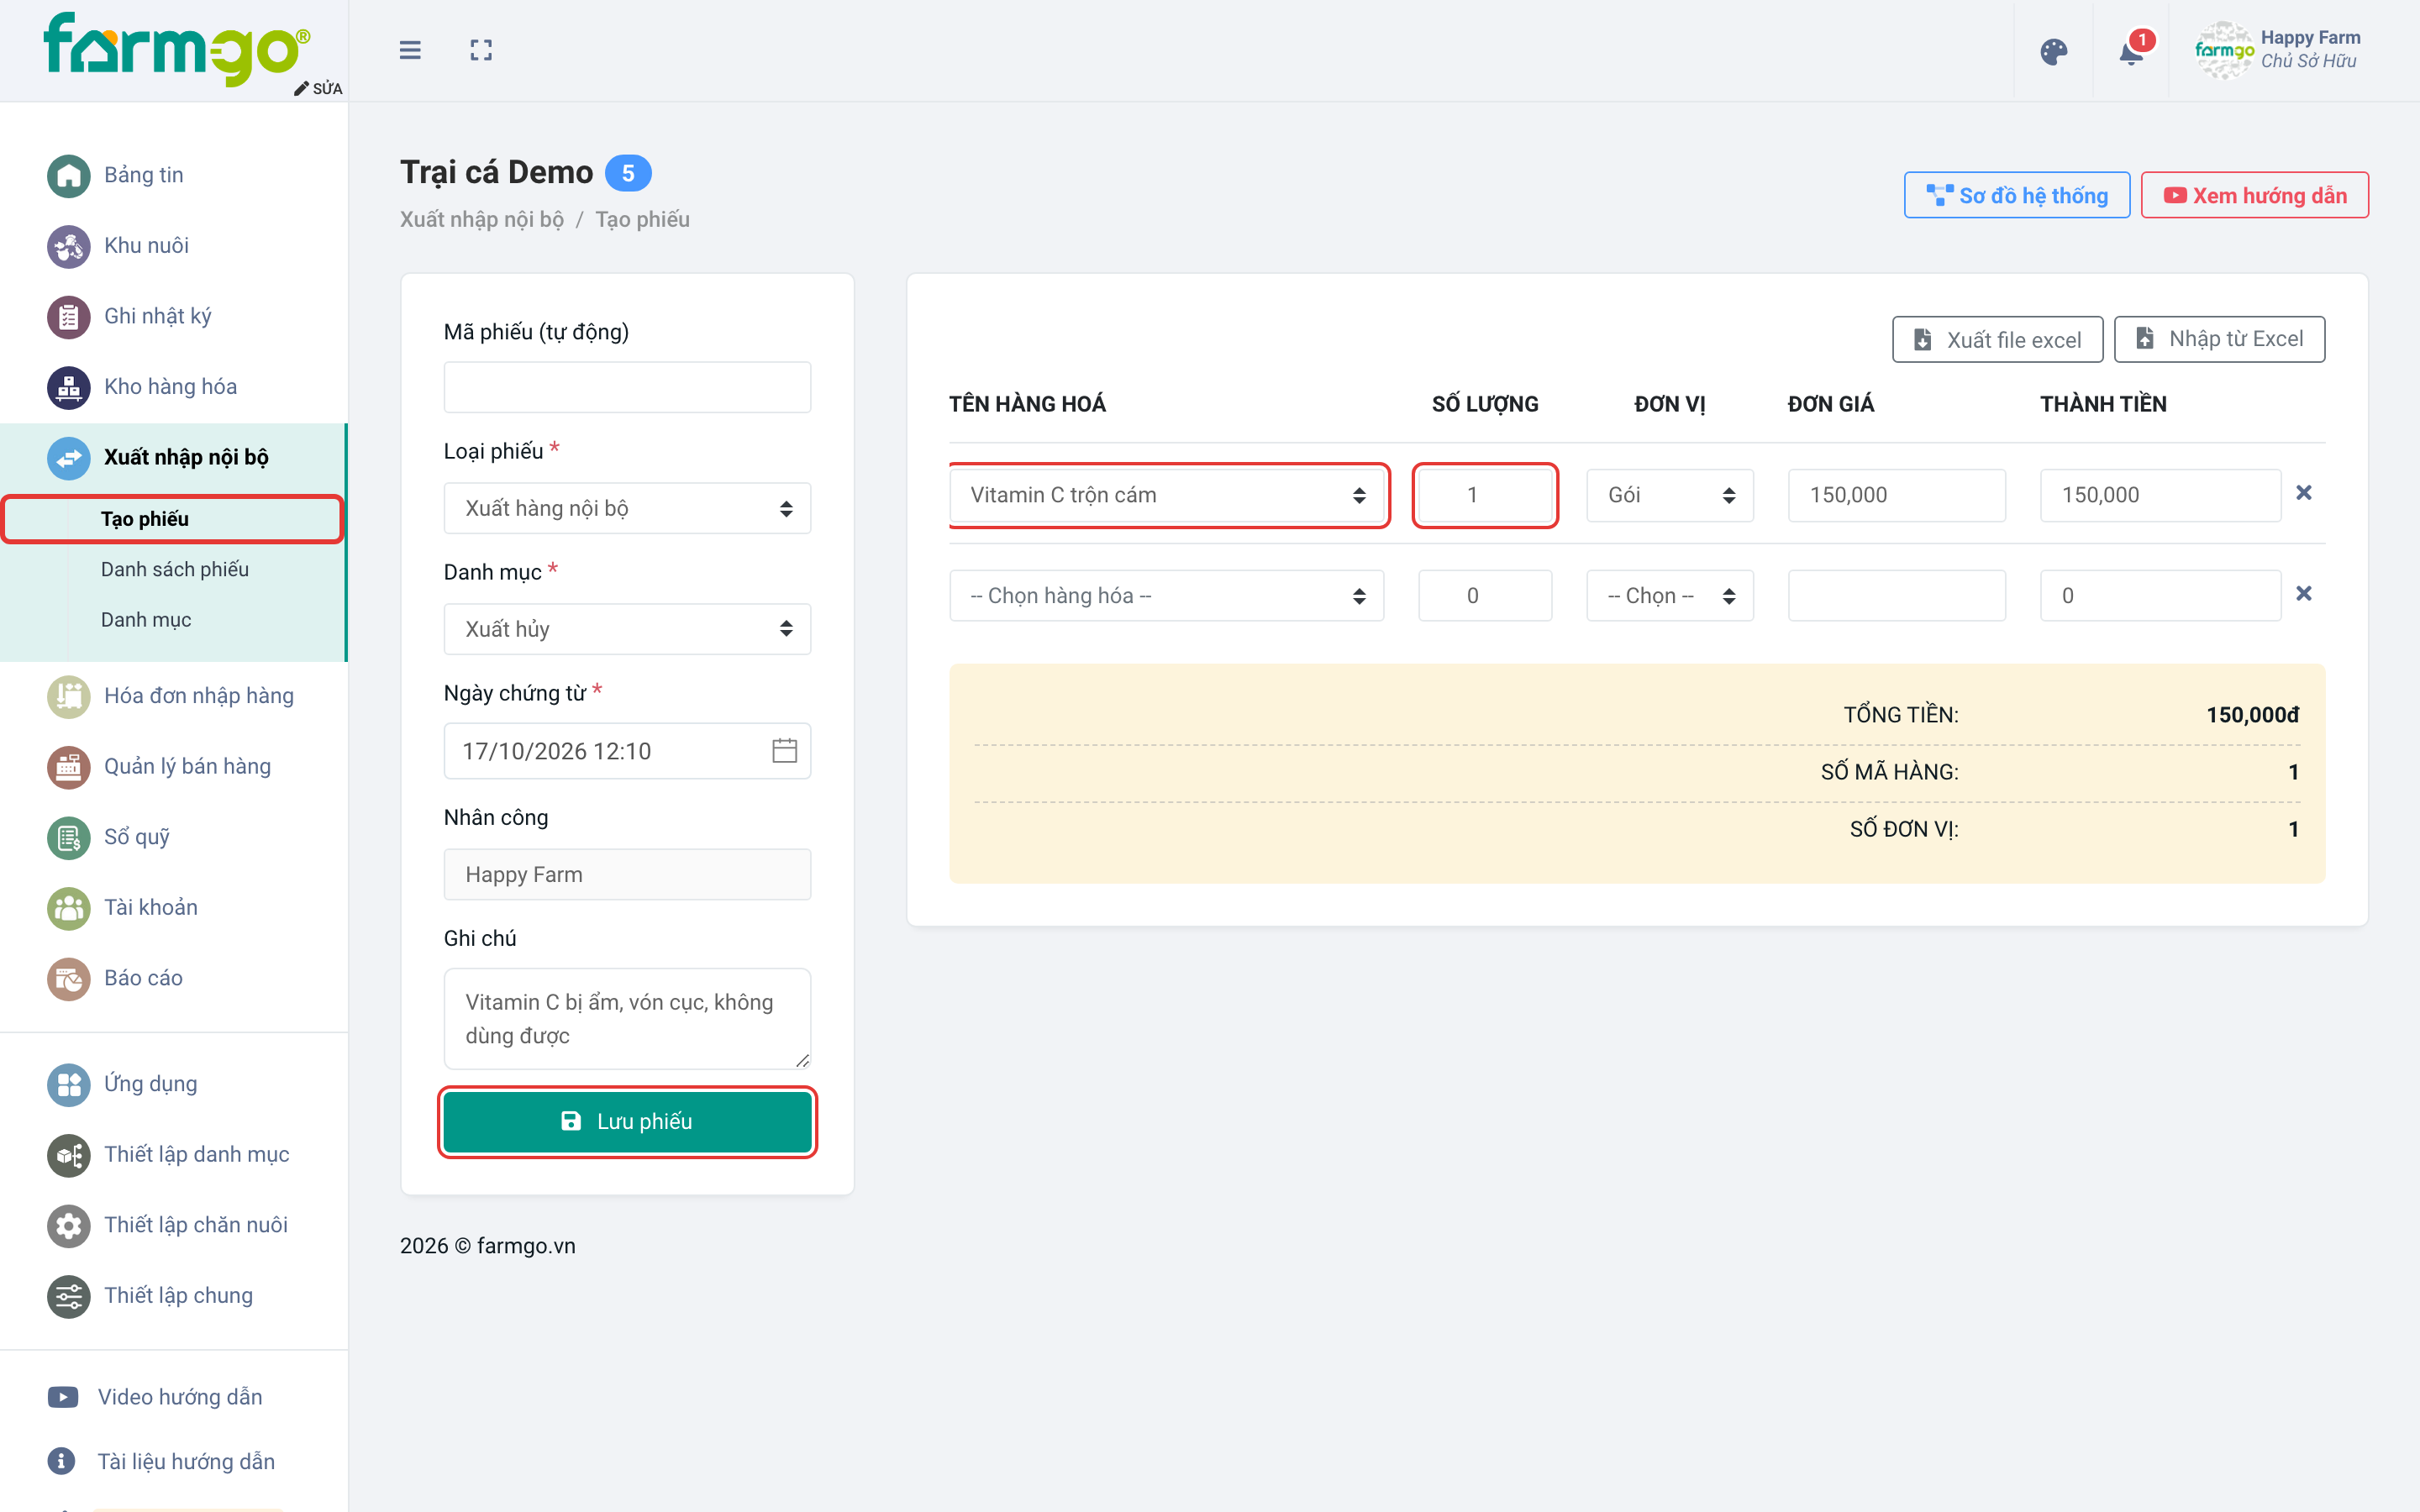This screenshot has height=1512, width=2420.
Task: Open Danh mục submenu under Xuất nhập nội bộ
Action: coord(146,620)
